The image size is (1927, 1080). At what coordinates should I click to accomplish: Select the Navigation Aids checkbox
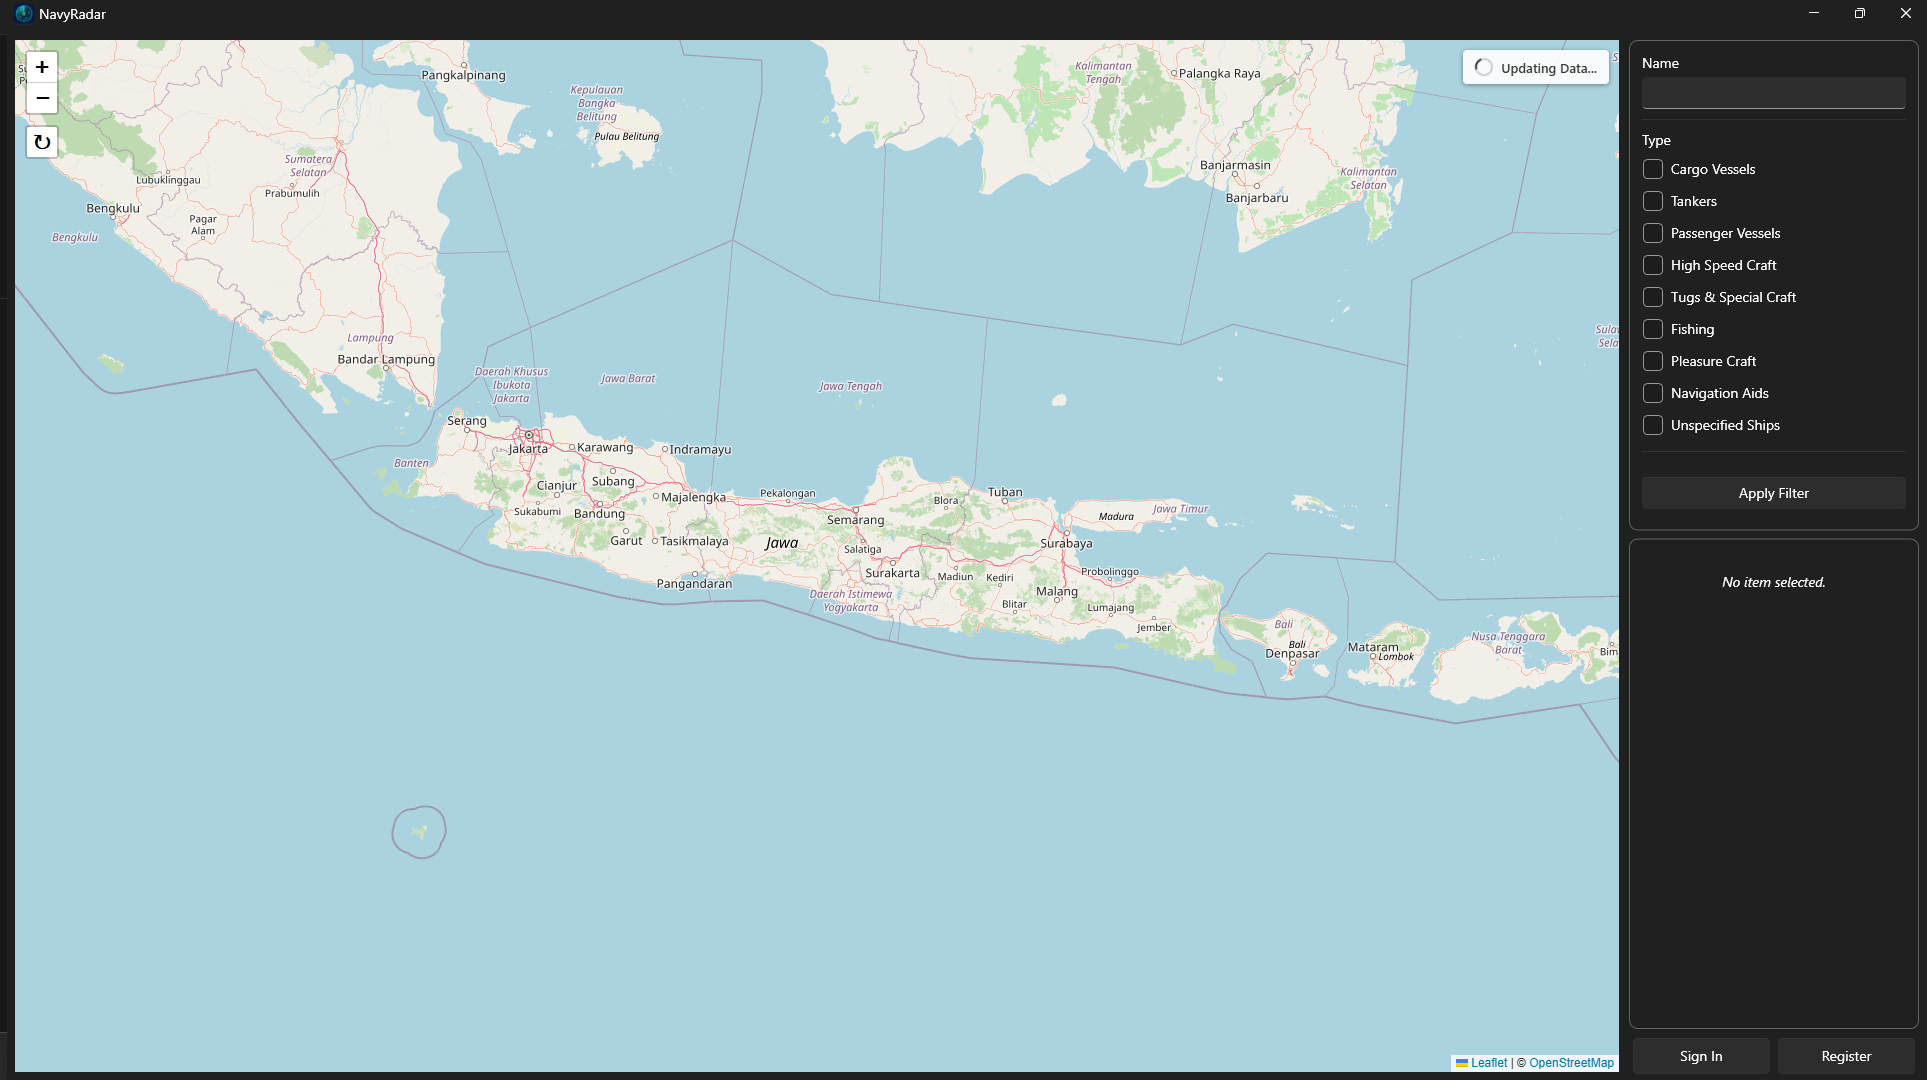1653,393
